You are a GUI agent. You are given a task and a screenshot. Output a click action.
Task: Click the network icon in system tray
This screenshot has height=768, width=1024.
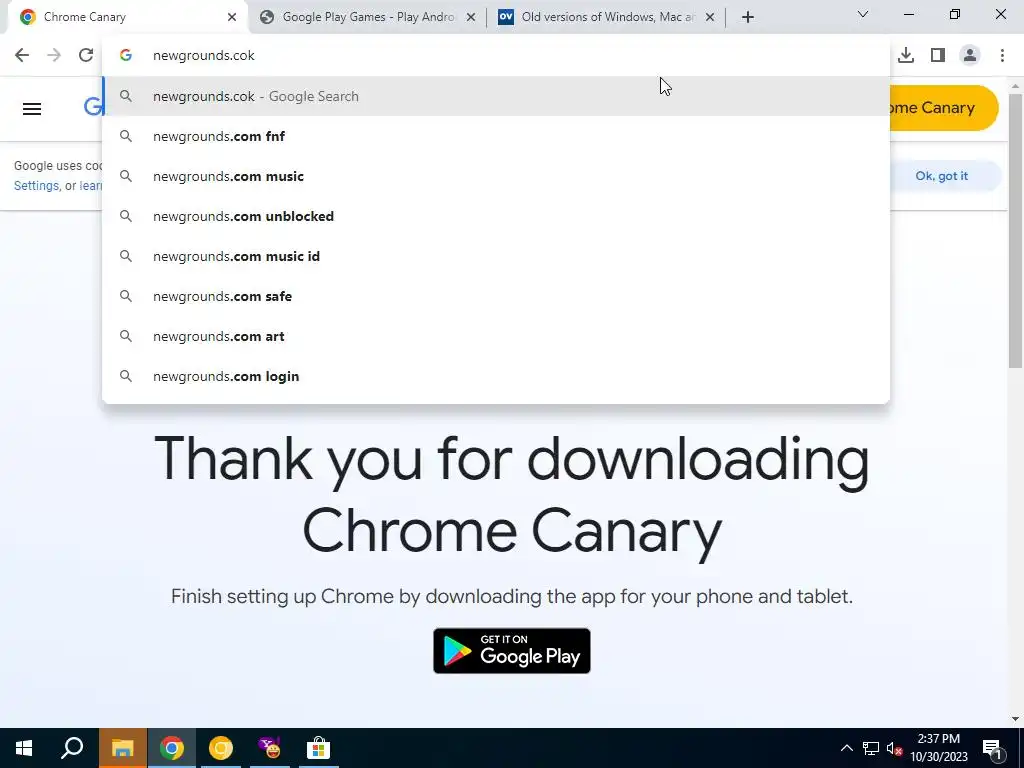pyautogui.click(x=871, y=748)
